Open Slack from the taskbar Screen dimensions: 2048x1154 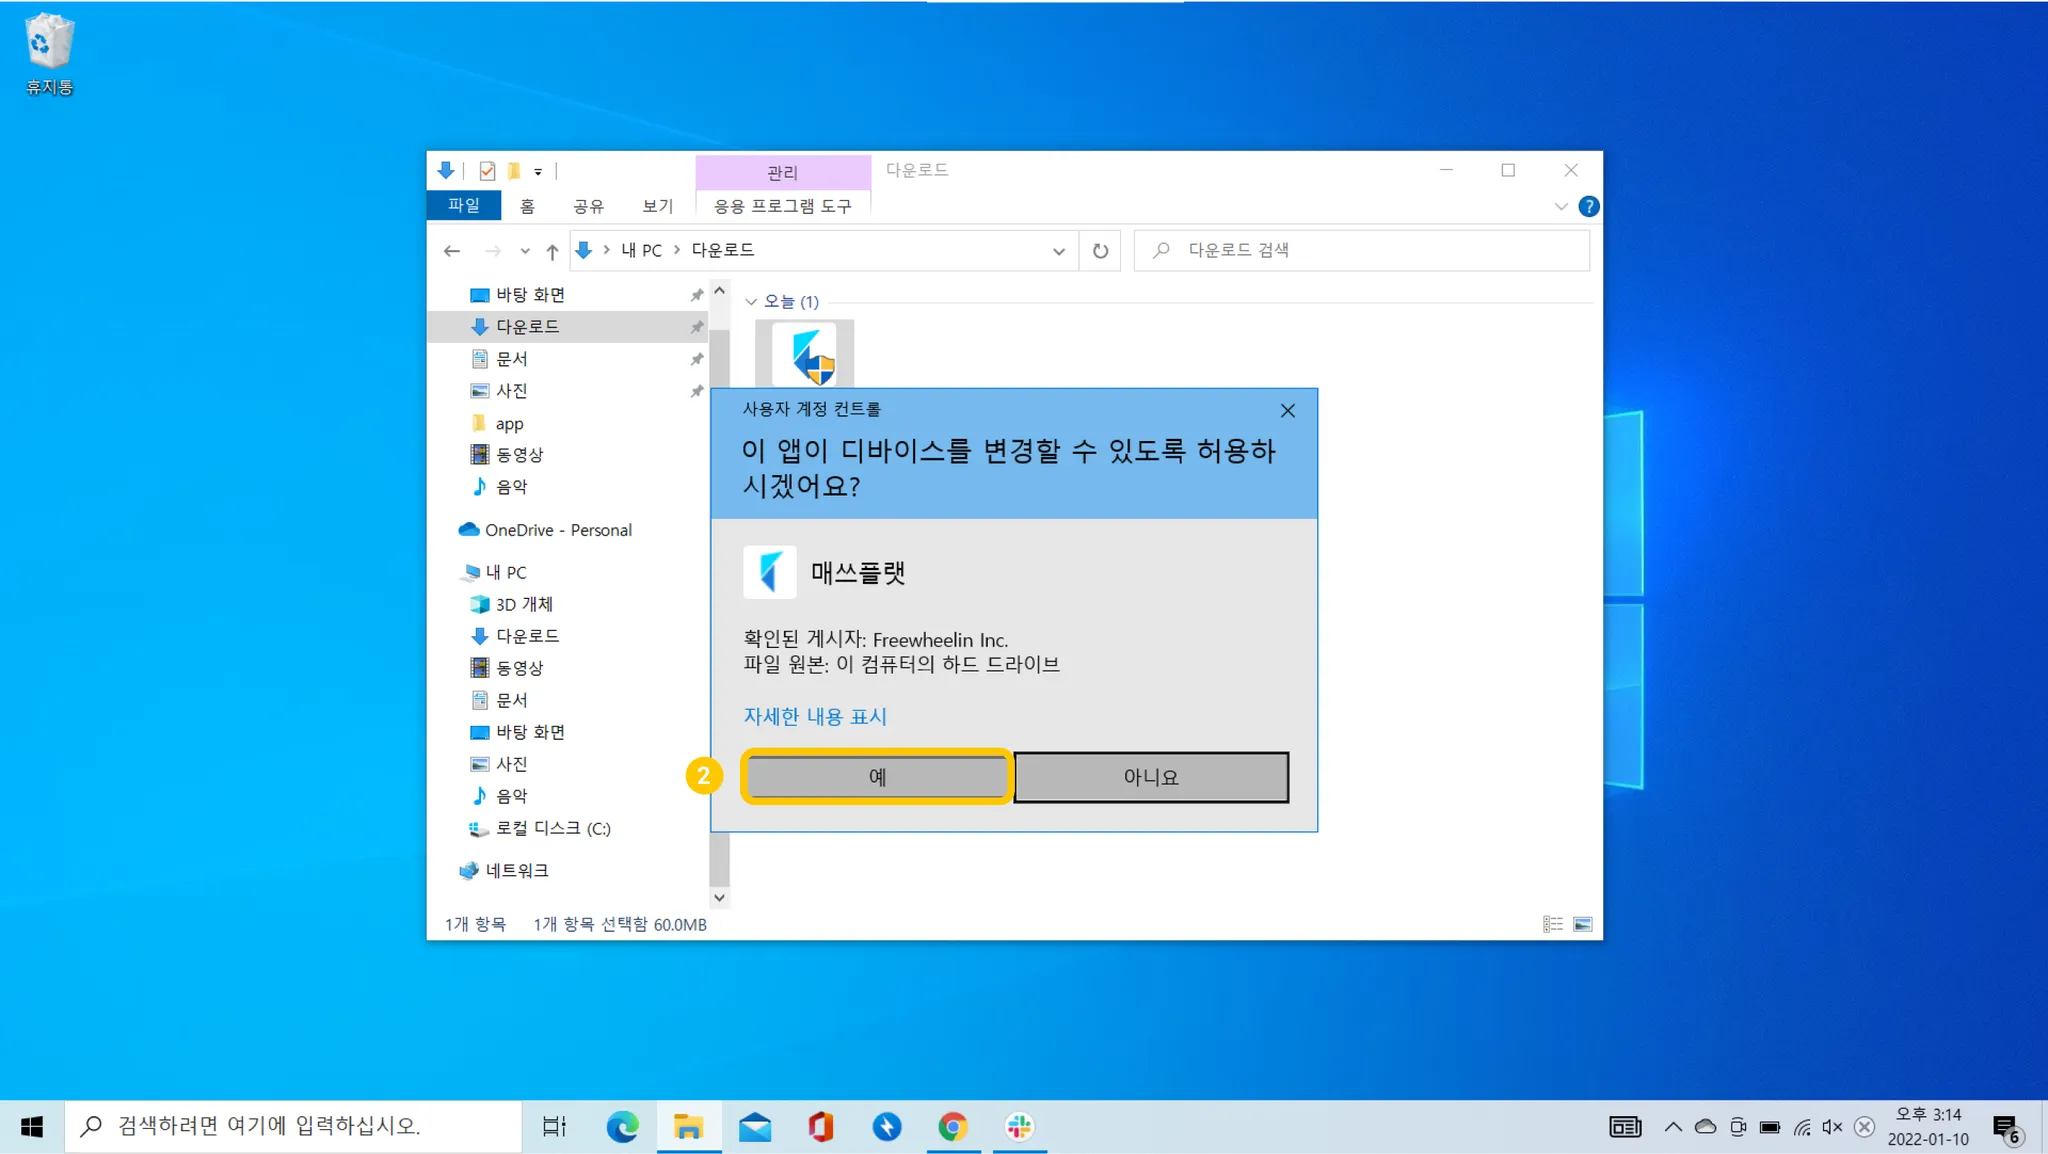click(1019, 1127)
